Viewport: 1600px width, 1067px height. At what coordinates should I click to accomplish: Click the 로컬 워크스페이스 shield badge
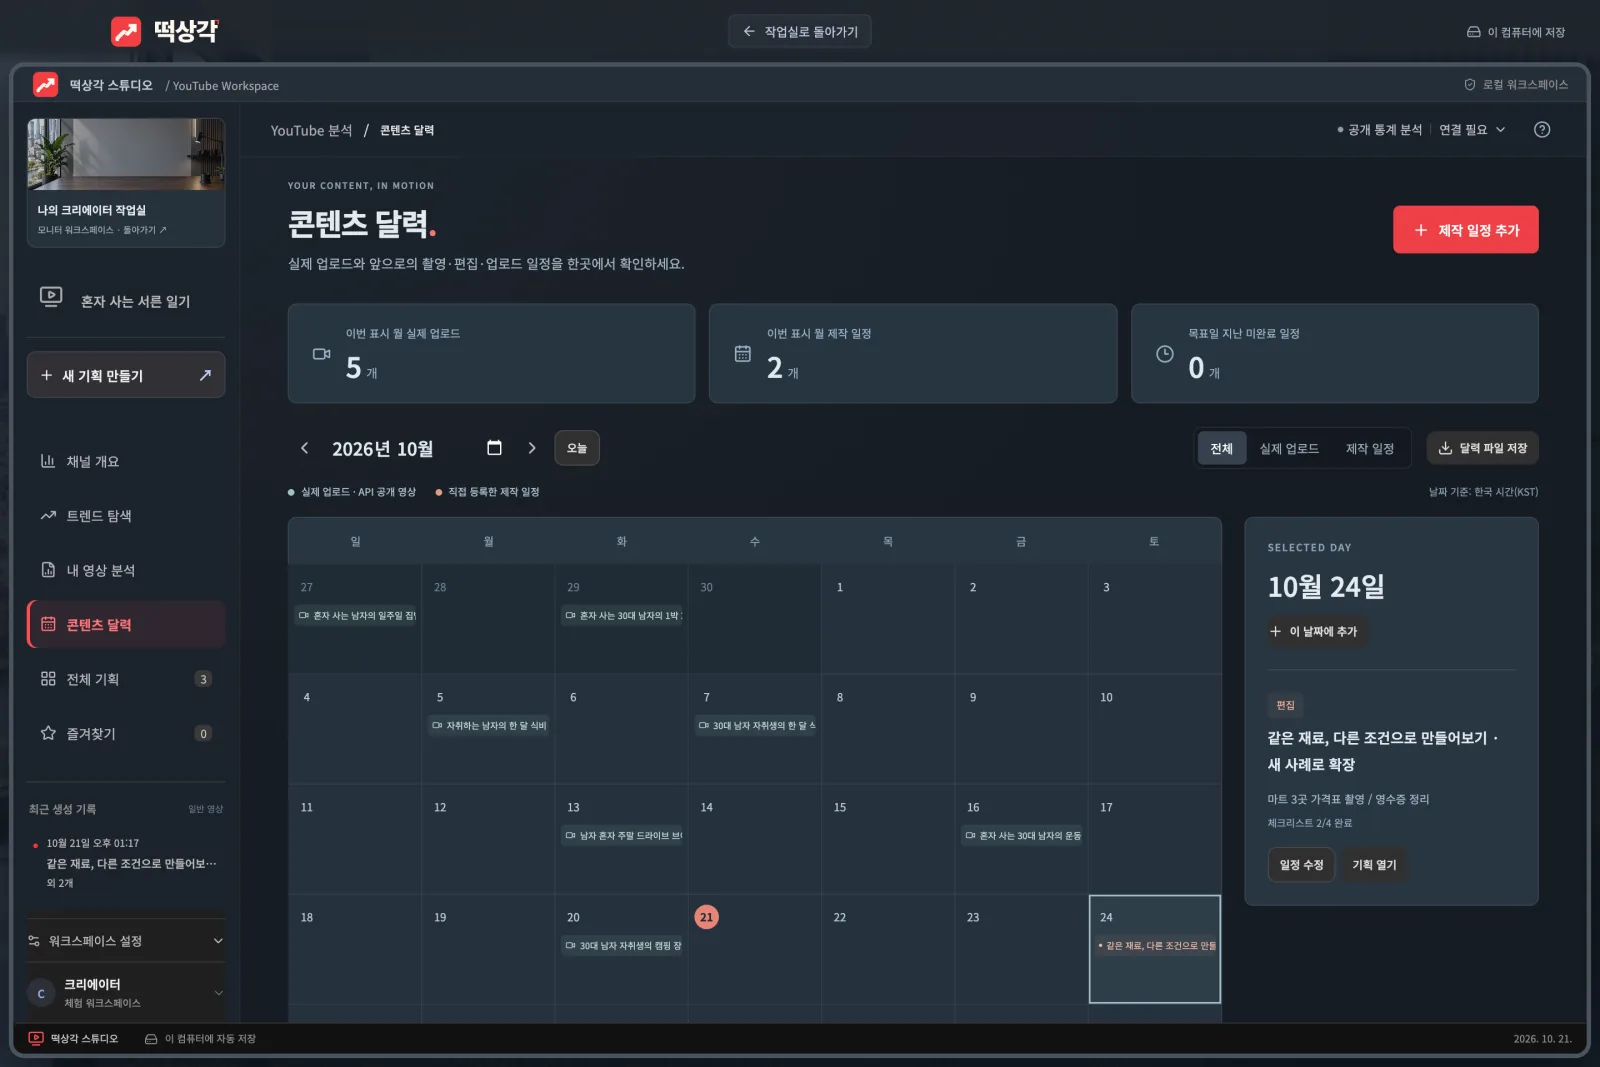pos(1516,85)
